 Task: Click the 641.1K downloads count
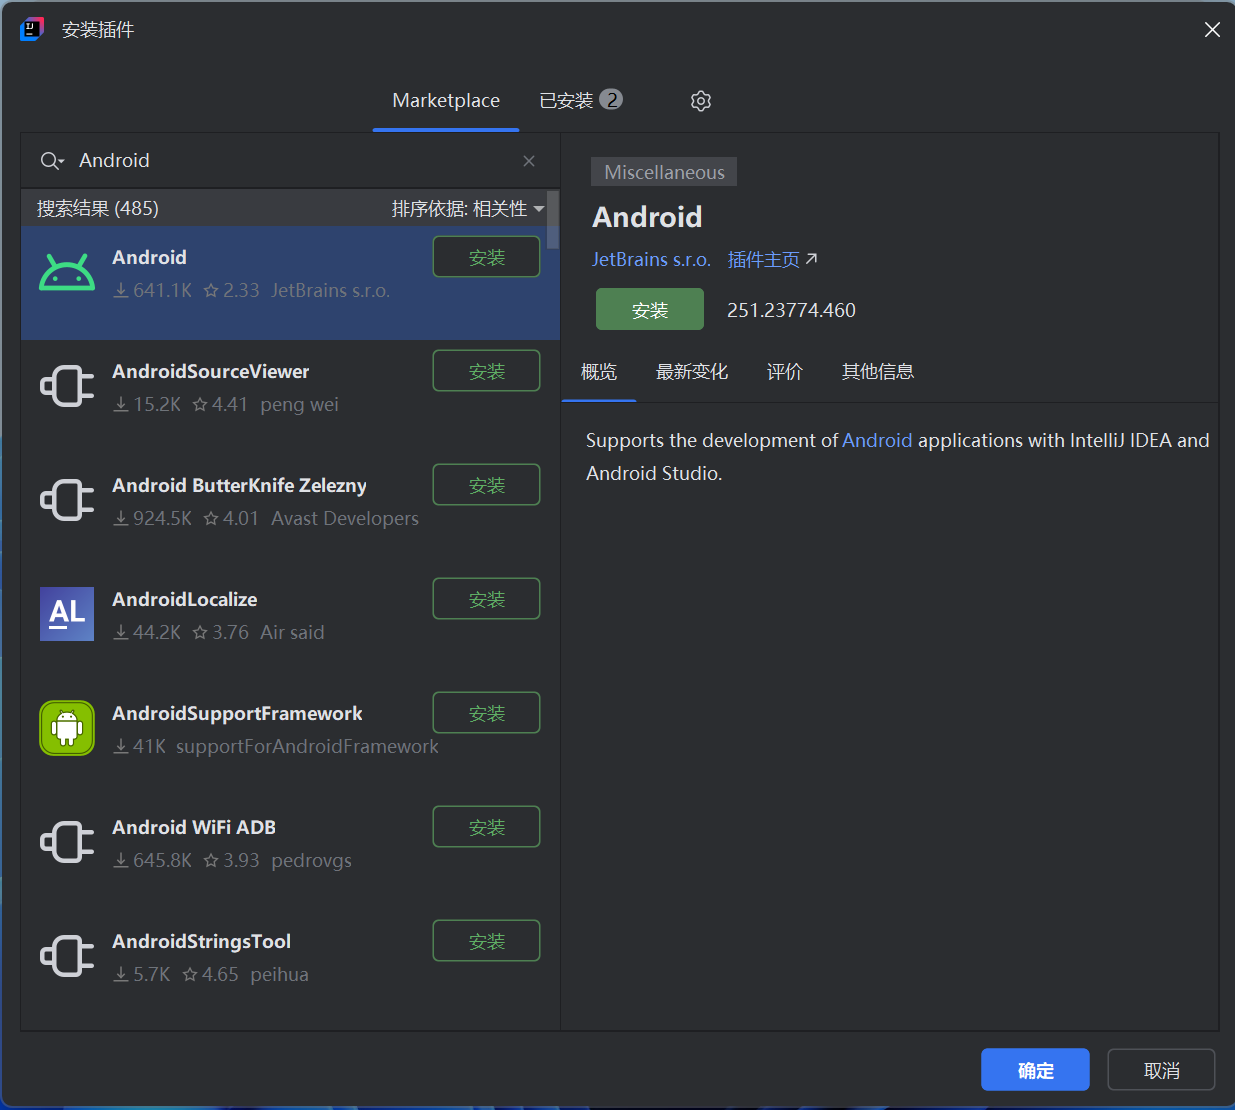[x=153, y=291]
